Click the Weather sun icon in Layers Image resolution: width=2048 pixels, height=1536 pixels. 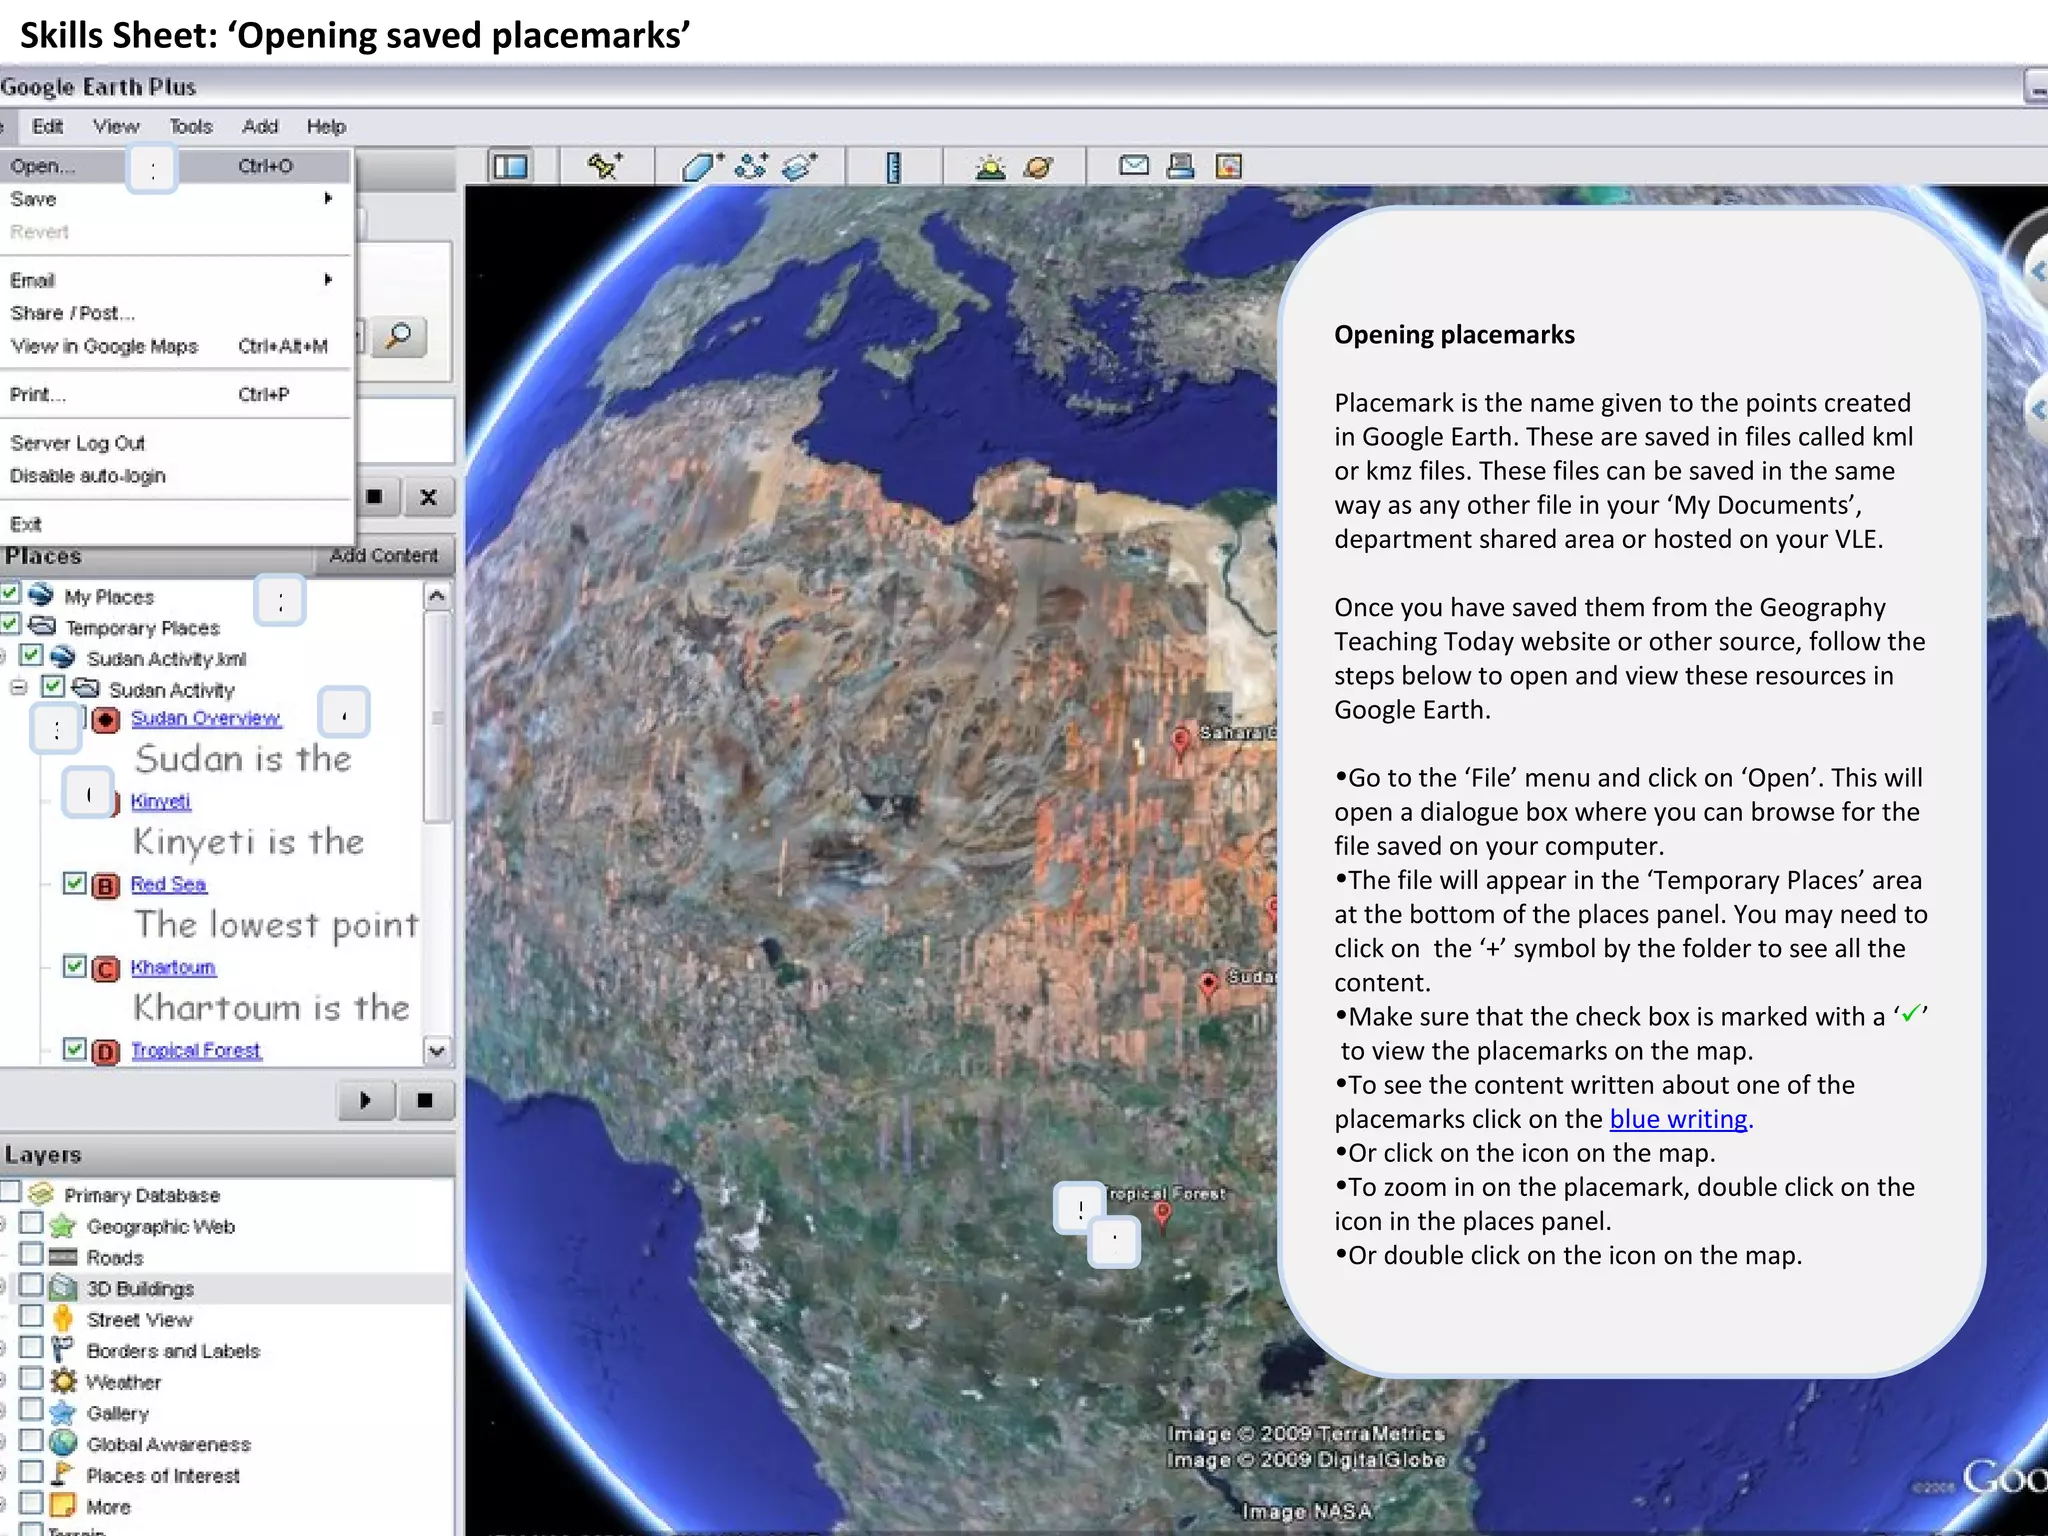pos(63,1382)
